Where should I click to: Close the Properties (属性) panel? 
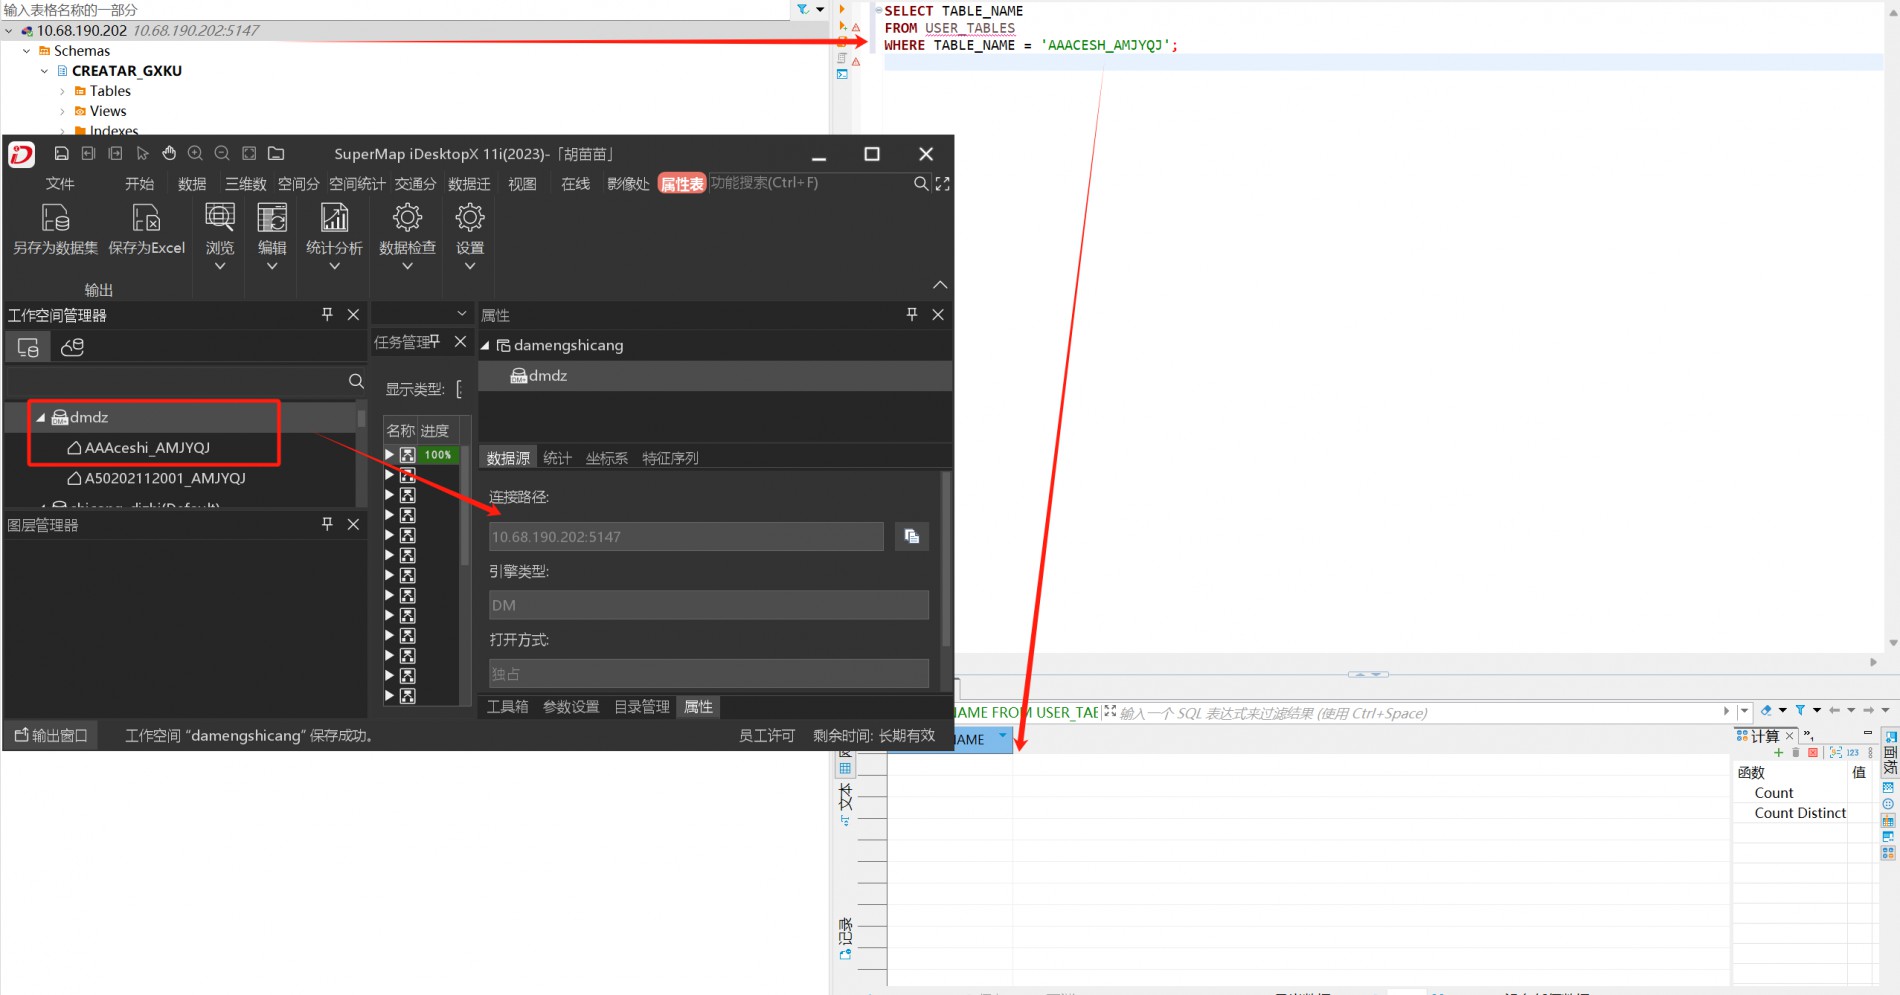pos(938,314)
